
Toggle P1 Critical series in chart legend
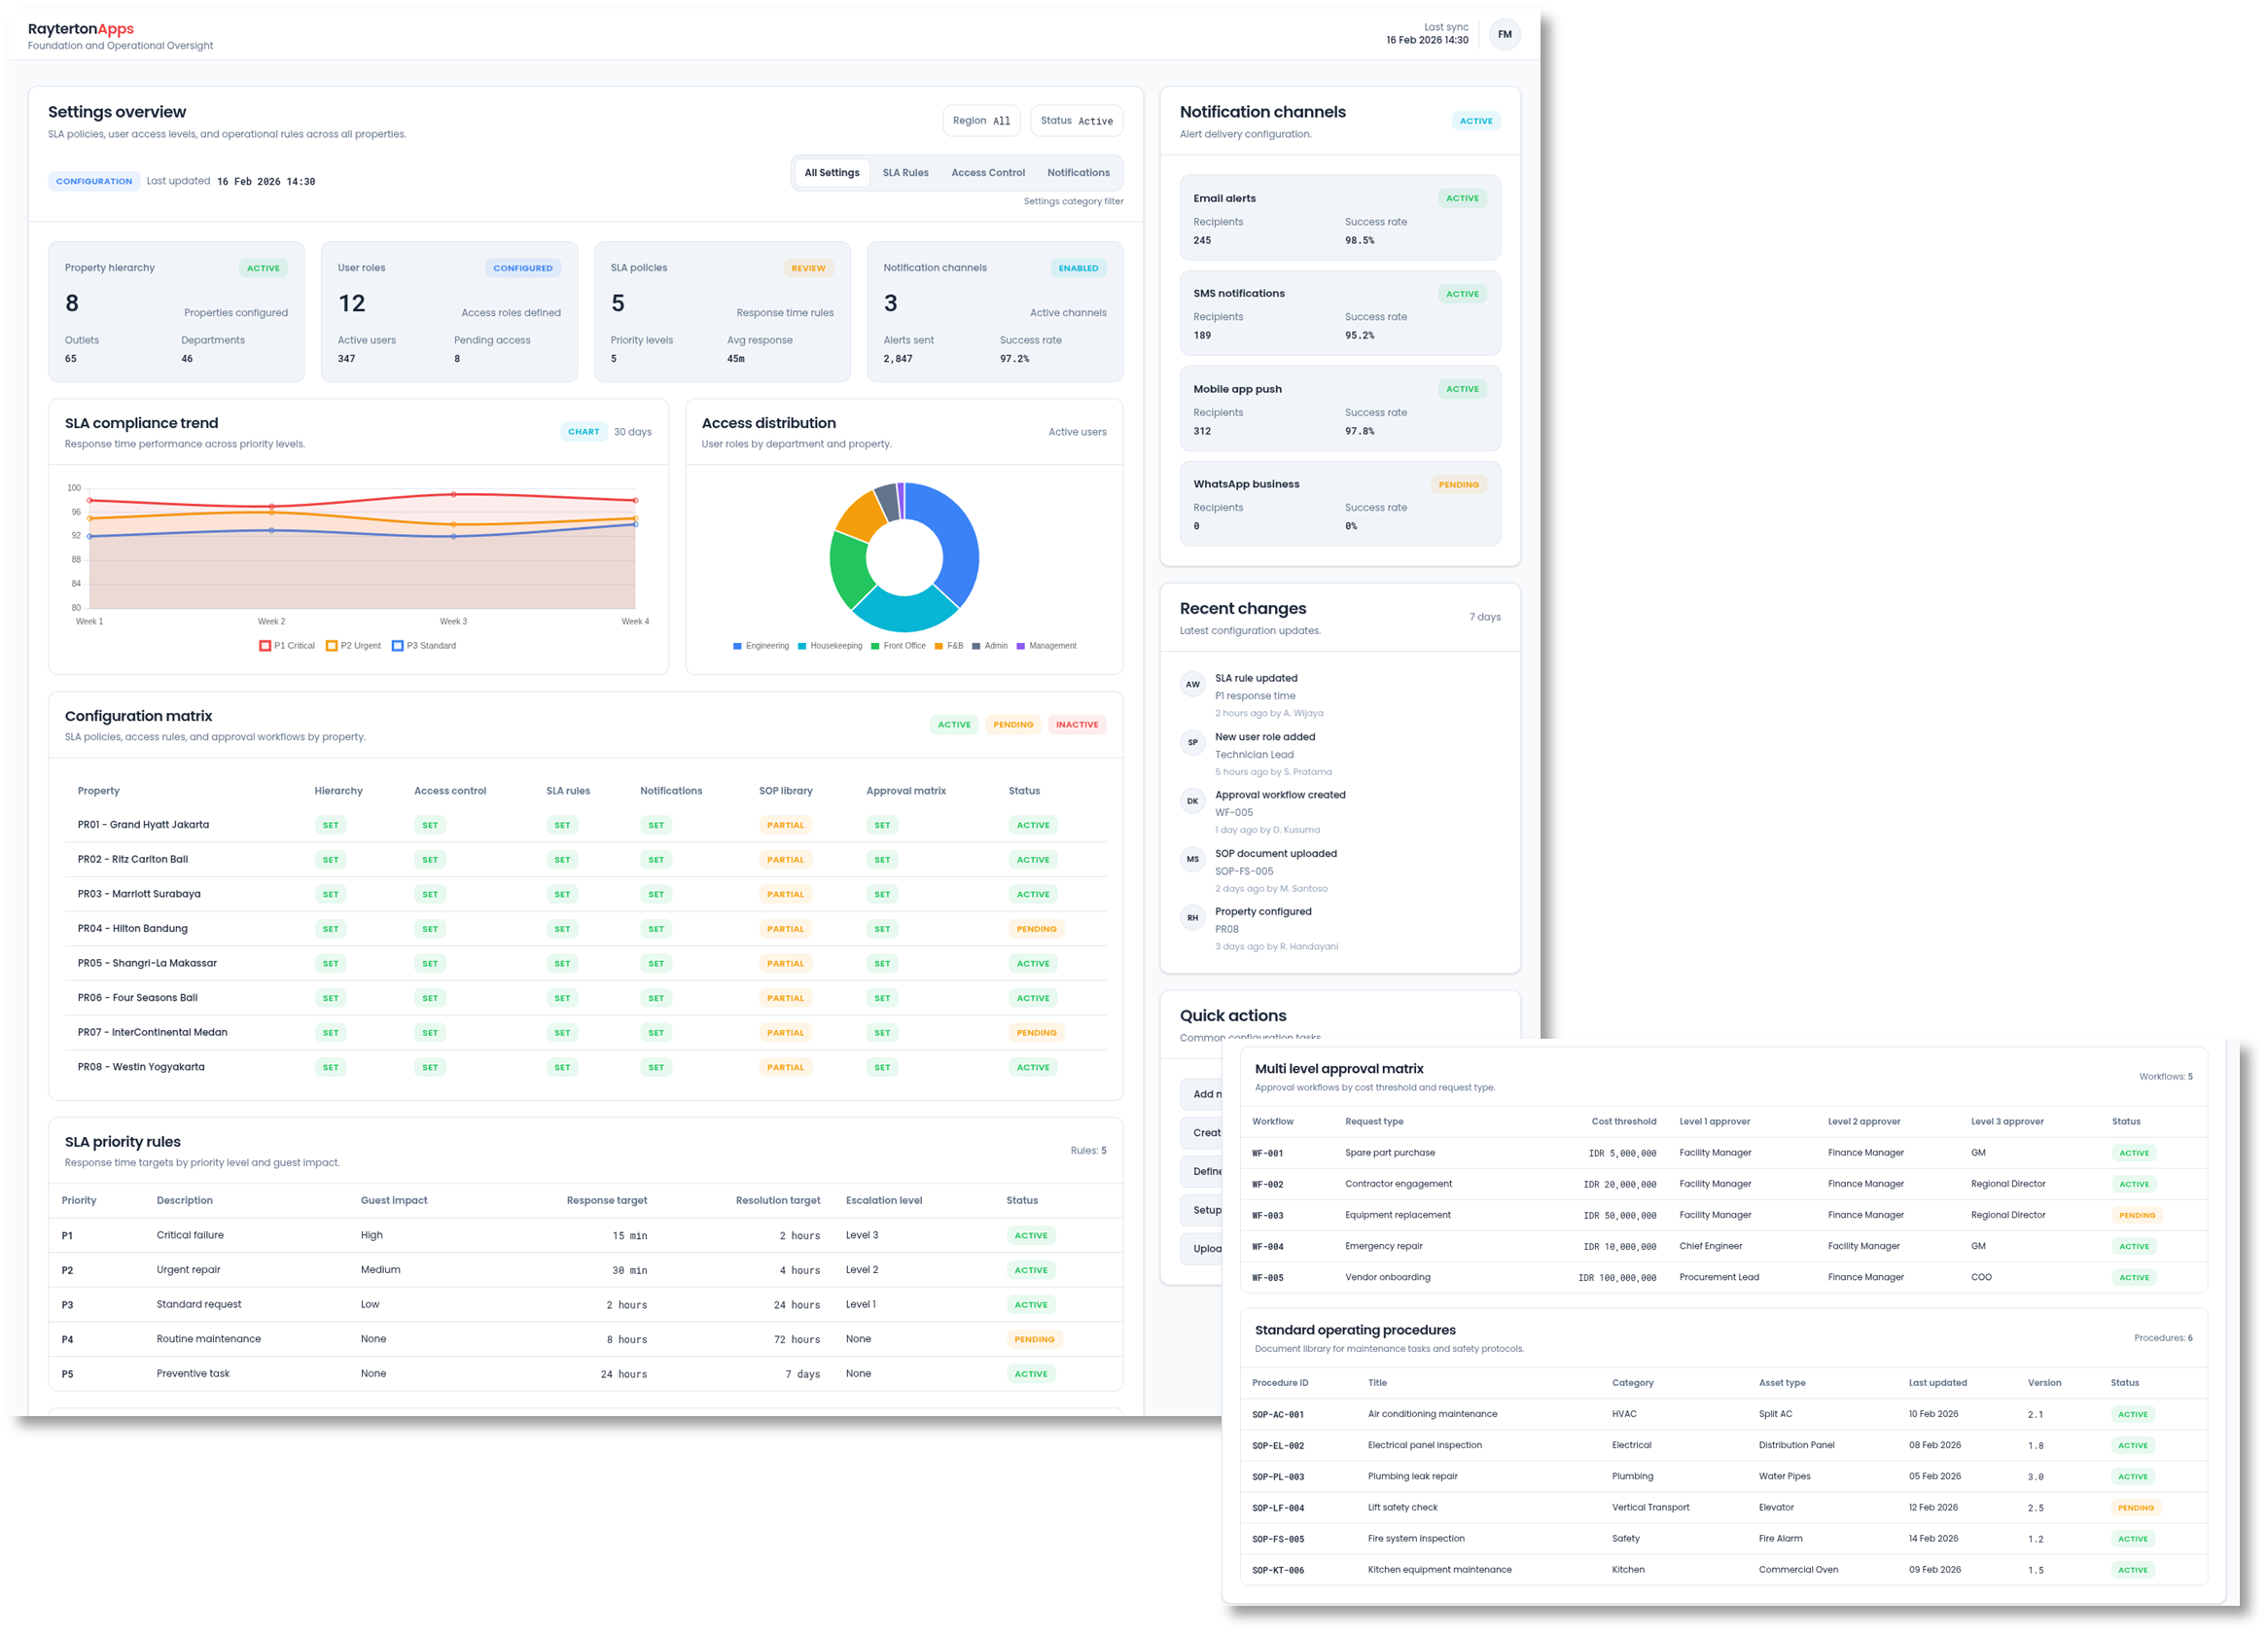click(x=287, y=646)
